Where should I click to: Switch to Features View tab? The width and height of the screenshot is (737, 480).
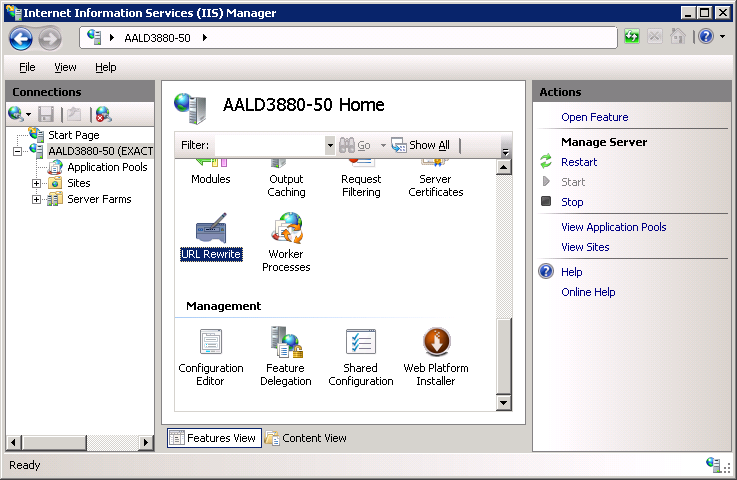click(x=214, y=438)
